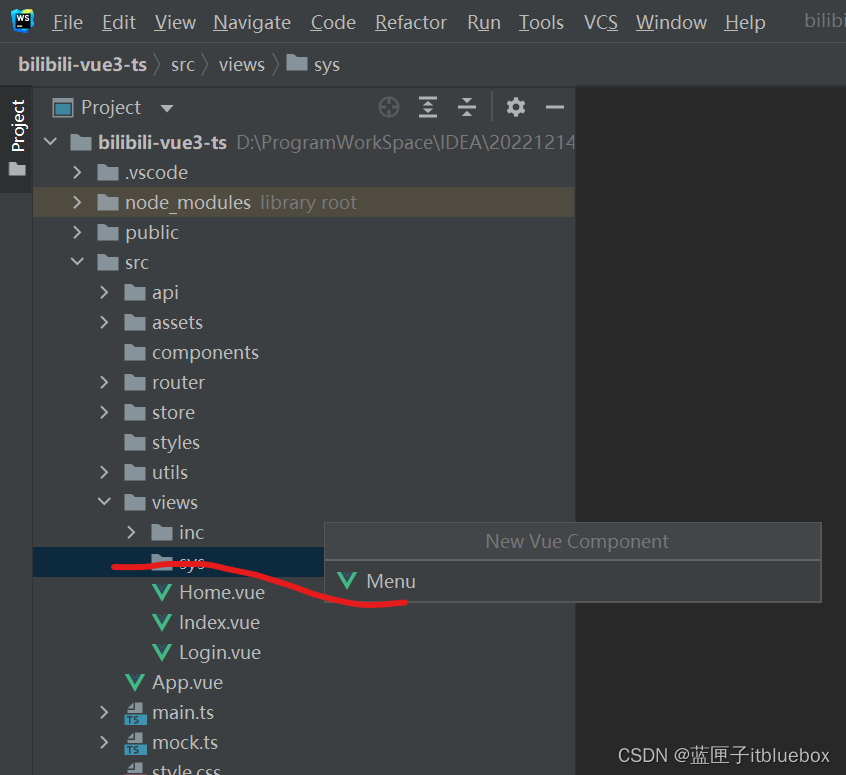Open the Tools menu
This screenshot has height=775, width=846.
541,23
